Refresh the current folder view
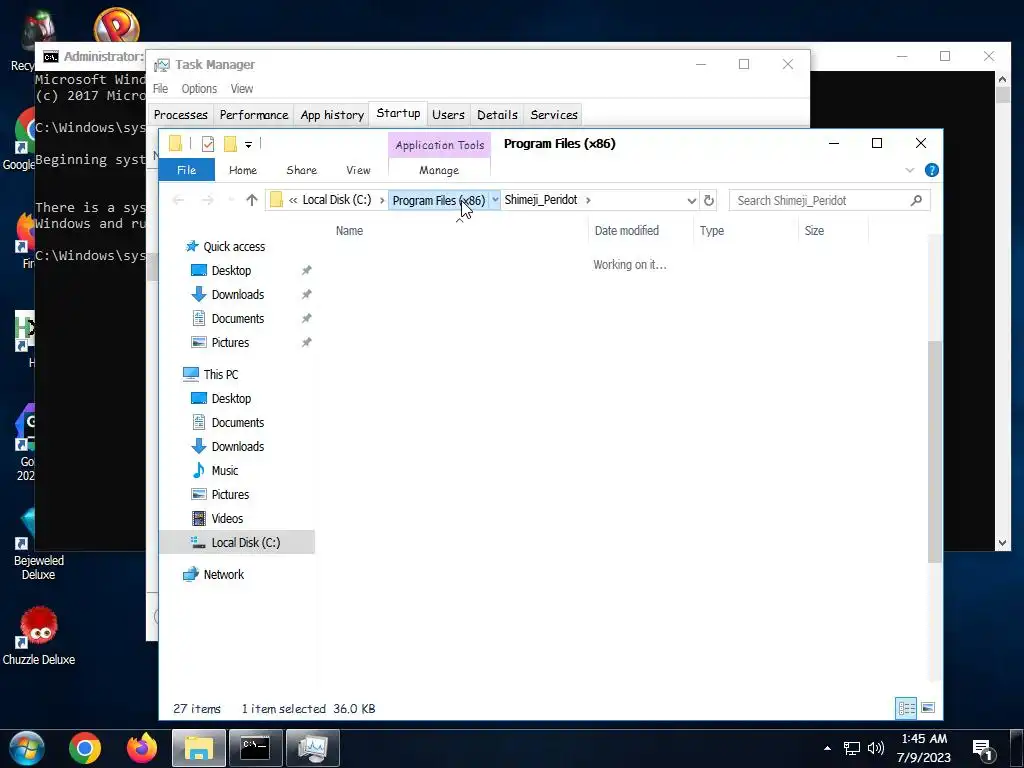 pyautogui.click(x=709, y=200)
